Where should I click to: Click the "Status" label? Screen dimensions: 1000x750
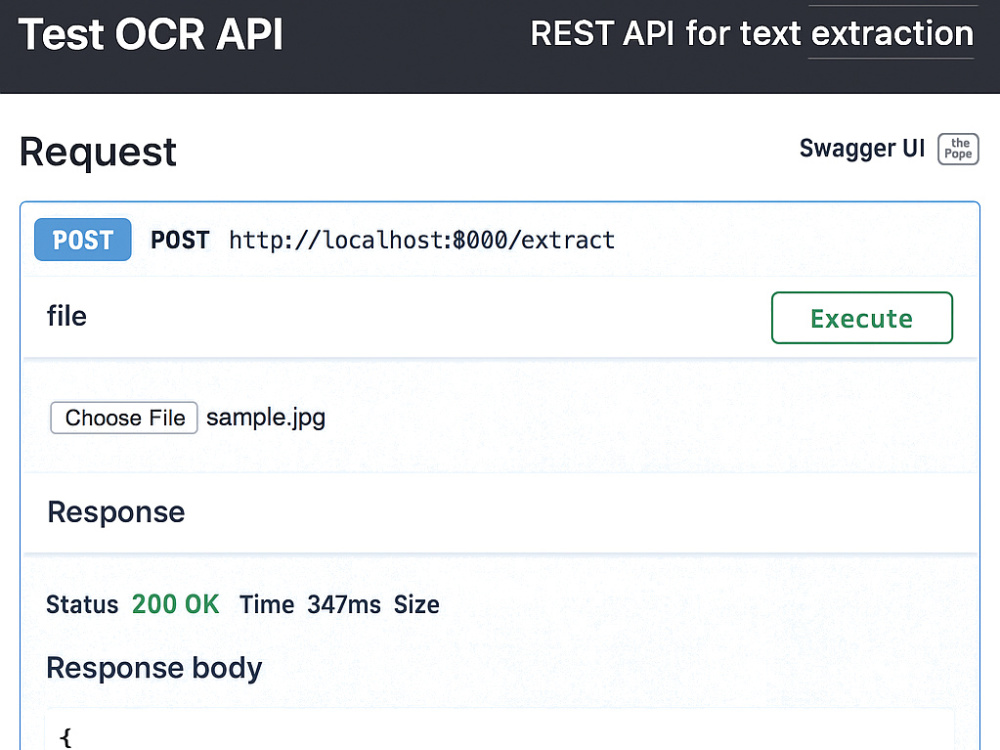click(x=82, y=605)
